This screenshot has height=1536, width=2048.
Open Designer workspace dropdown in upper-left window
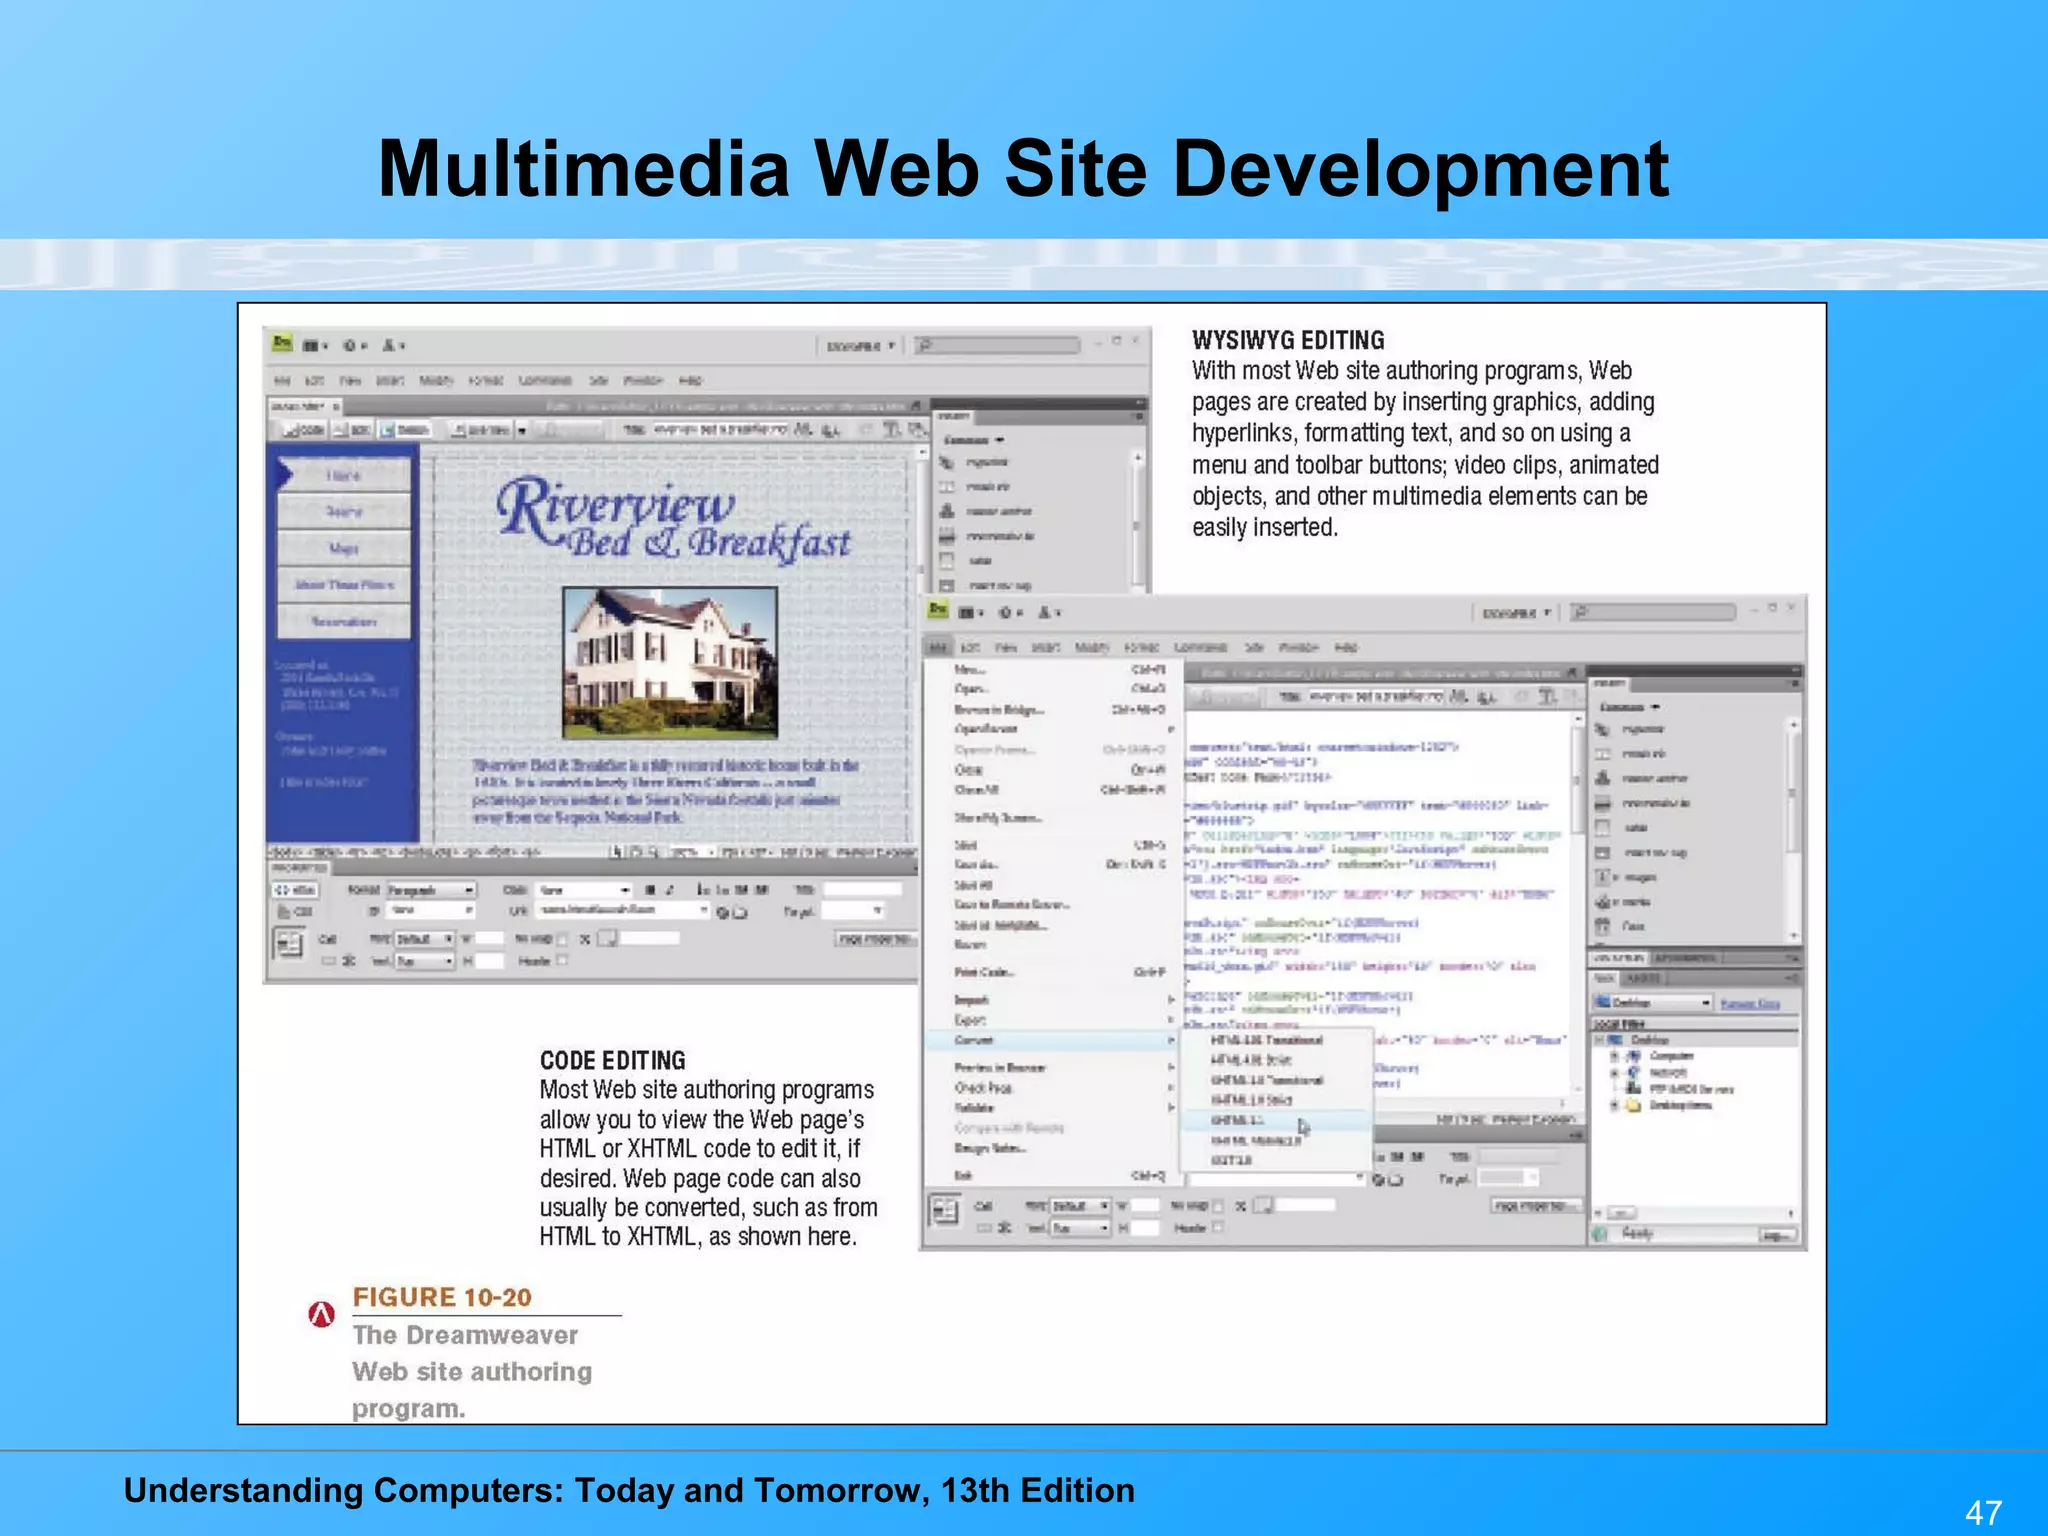pyautogui.click(x=860, y=346)
